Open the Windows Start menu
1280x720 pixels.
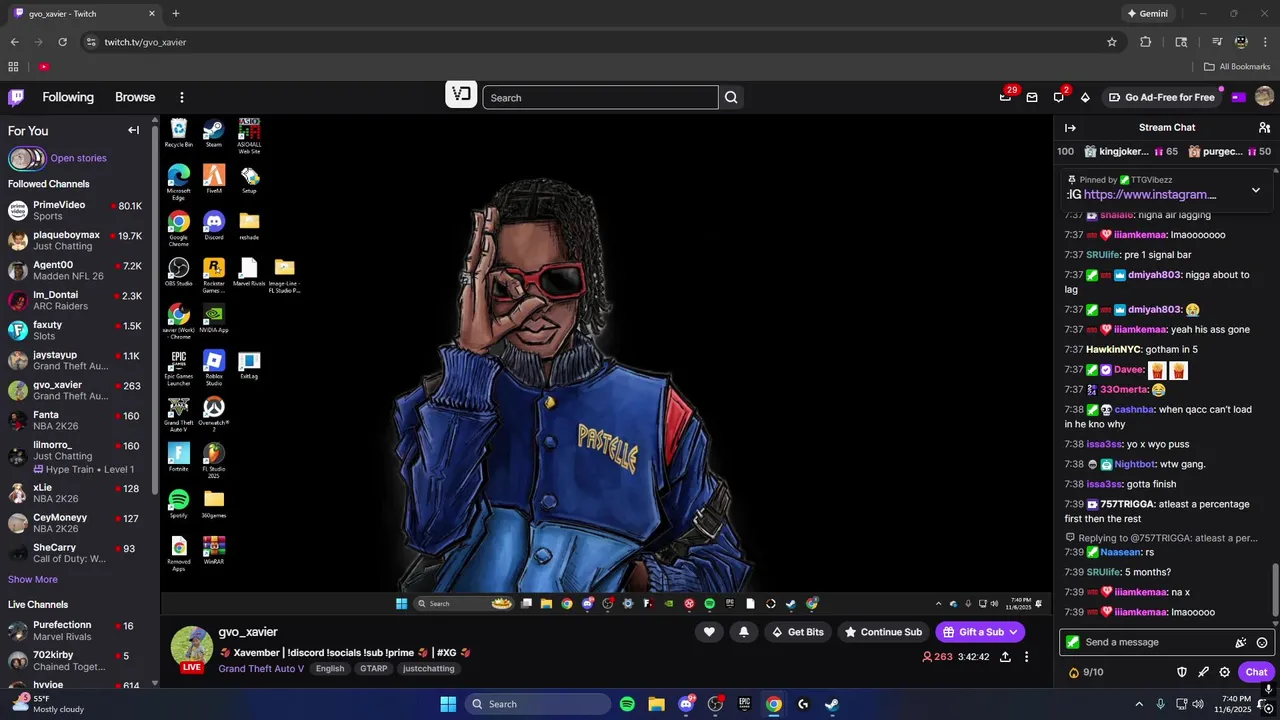(448, 704)
